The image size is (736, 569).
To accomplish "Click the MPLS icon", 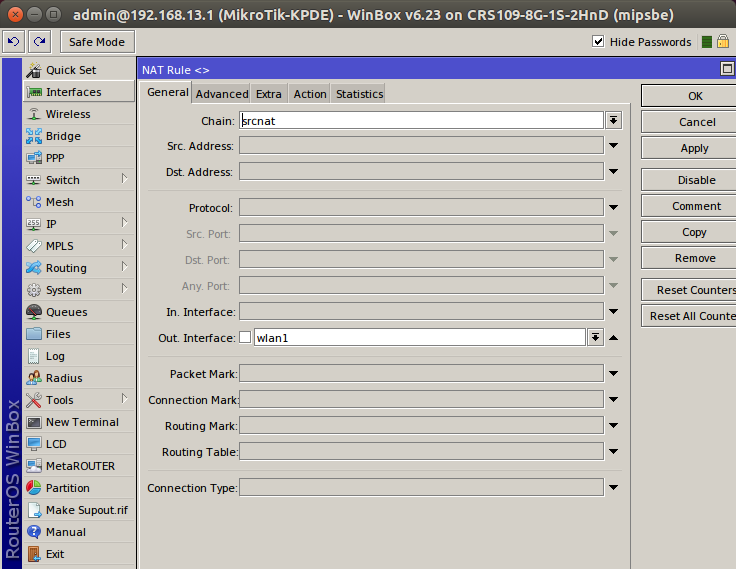I will tap(34, 246).
